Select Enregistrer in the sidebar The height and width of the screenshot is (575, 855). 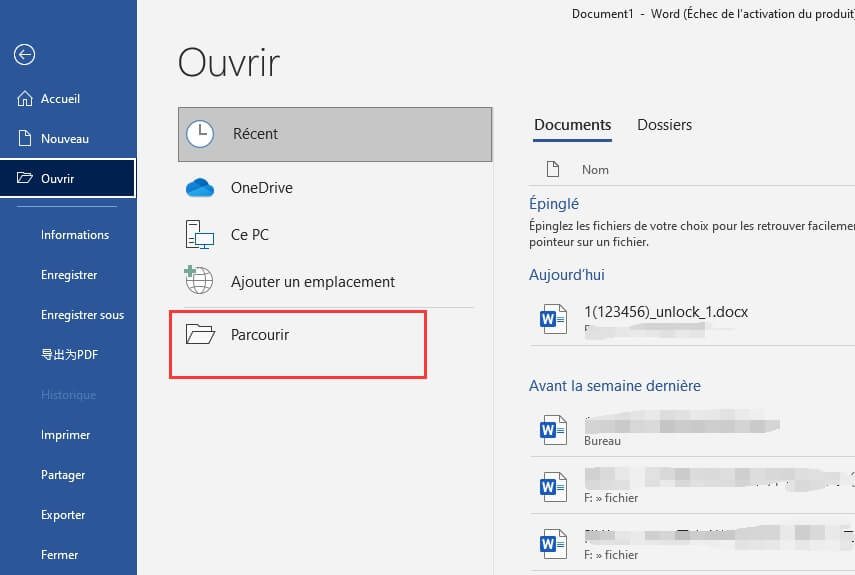[x=69, y=275]
